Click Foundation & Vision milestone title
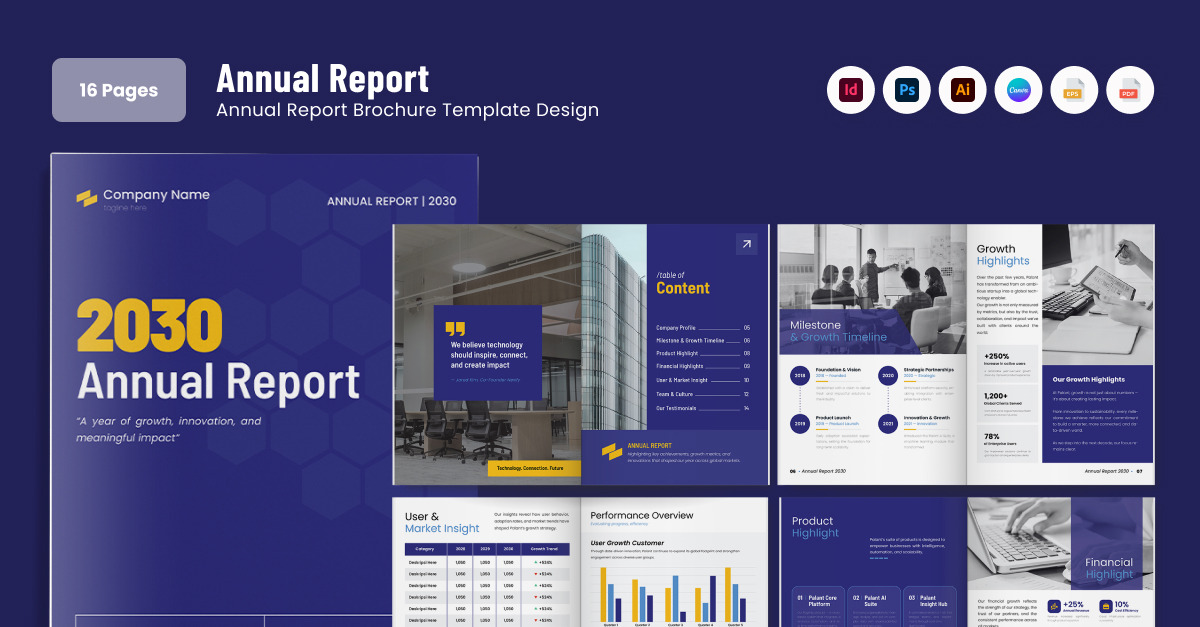 pyautogui.click(x=837, y=369)
